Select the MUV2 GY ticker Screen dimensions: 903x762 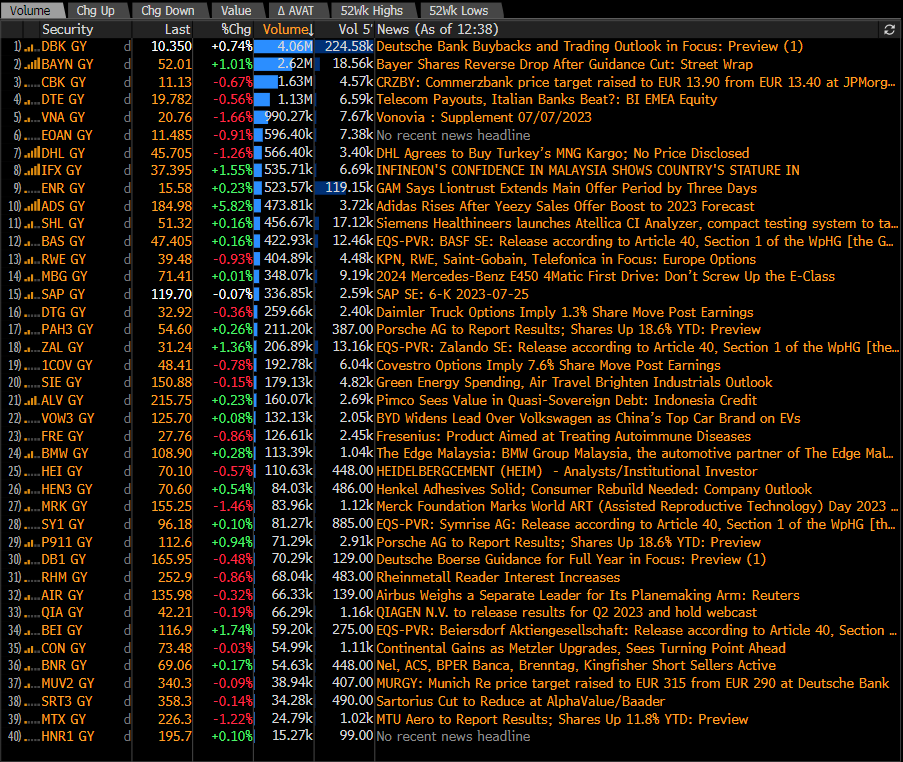tap(67, 684)
